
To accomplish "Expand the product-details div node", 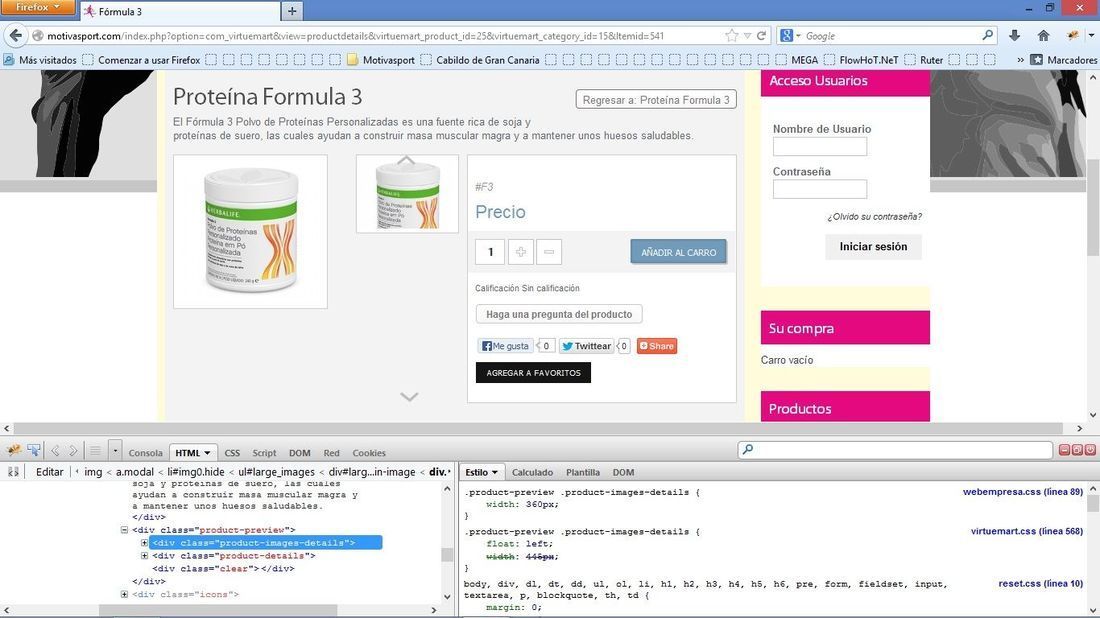I will (145, 556).
